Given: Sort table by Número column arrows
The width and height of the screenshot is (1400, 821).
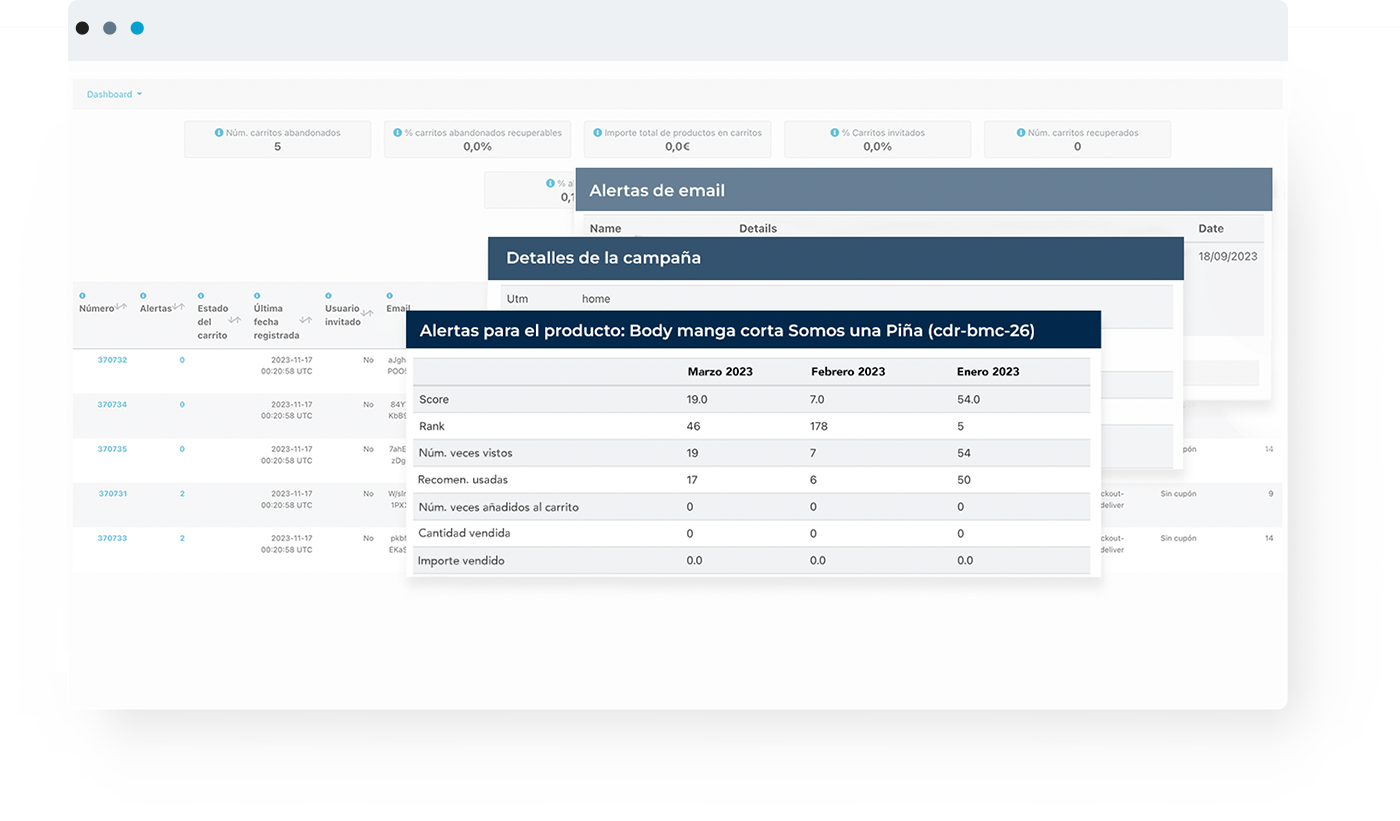Looking at the screenshot, I should [x=121, y=308].
